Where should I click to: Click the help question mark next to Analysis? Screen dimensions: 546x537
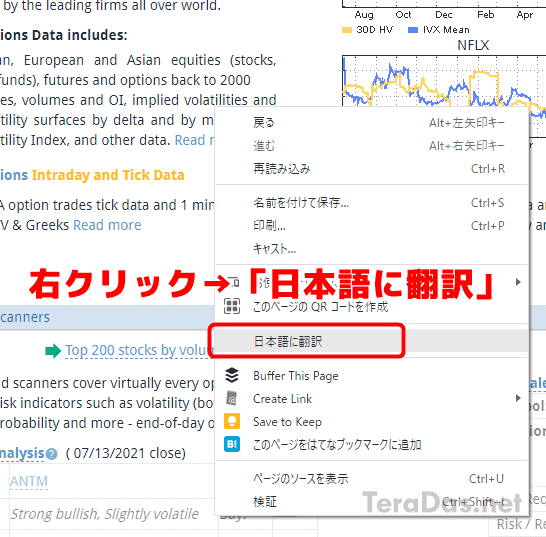[x=52, y=454]
